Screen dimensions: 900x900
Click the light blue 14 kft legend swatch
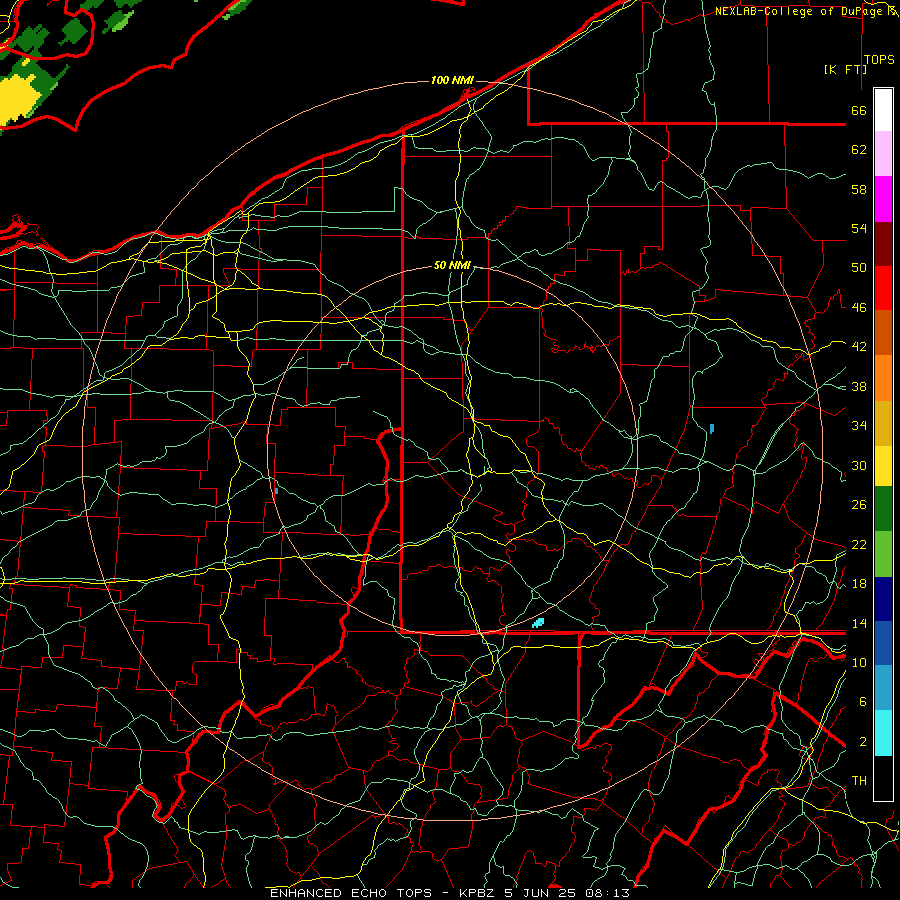(x=883, y=688)
